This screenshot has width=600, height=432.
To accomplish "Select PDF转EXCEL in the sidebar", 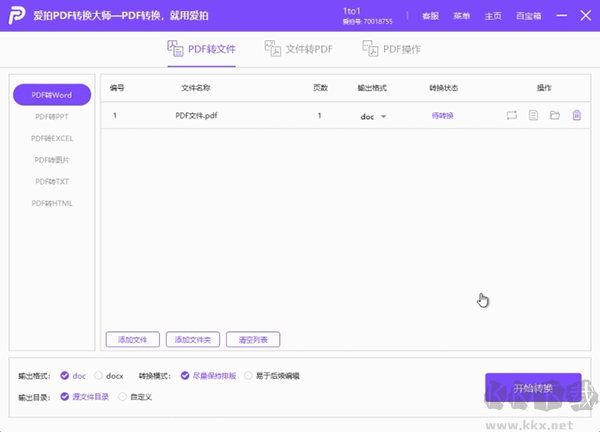I will pyautogui.click(x=52, y=138).
